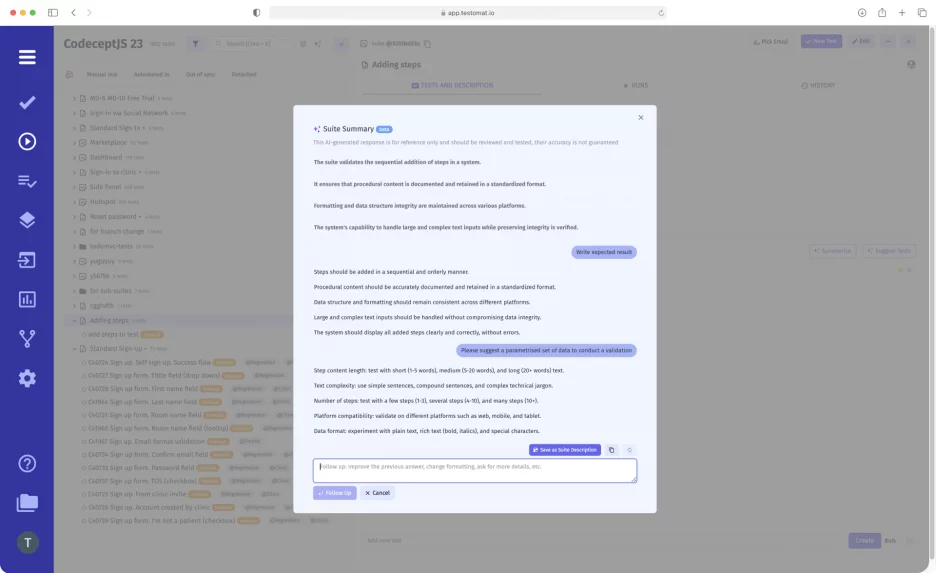Copy summary using the copy icon
The height and width of the screenshot is (573, 936).
point(612,450)
